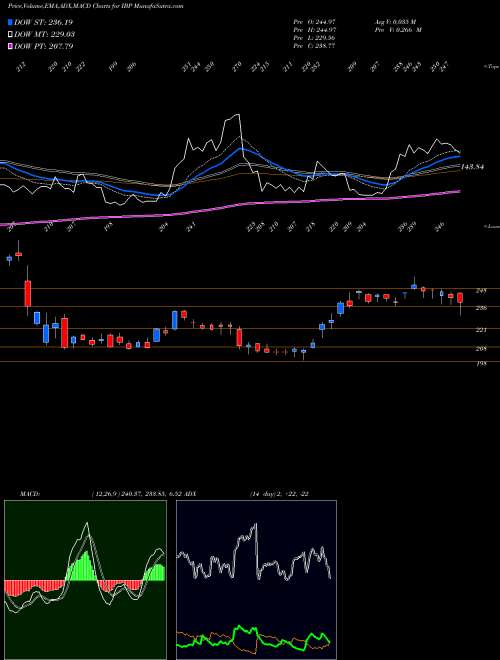The height and width of the screenshot is (660, 500).
Task: Click the last red candlestick on the right
Action: point(460,298)
